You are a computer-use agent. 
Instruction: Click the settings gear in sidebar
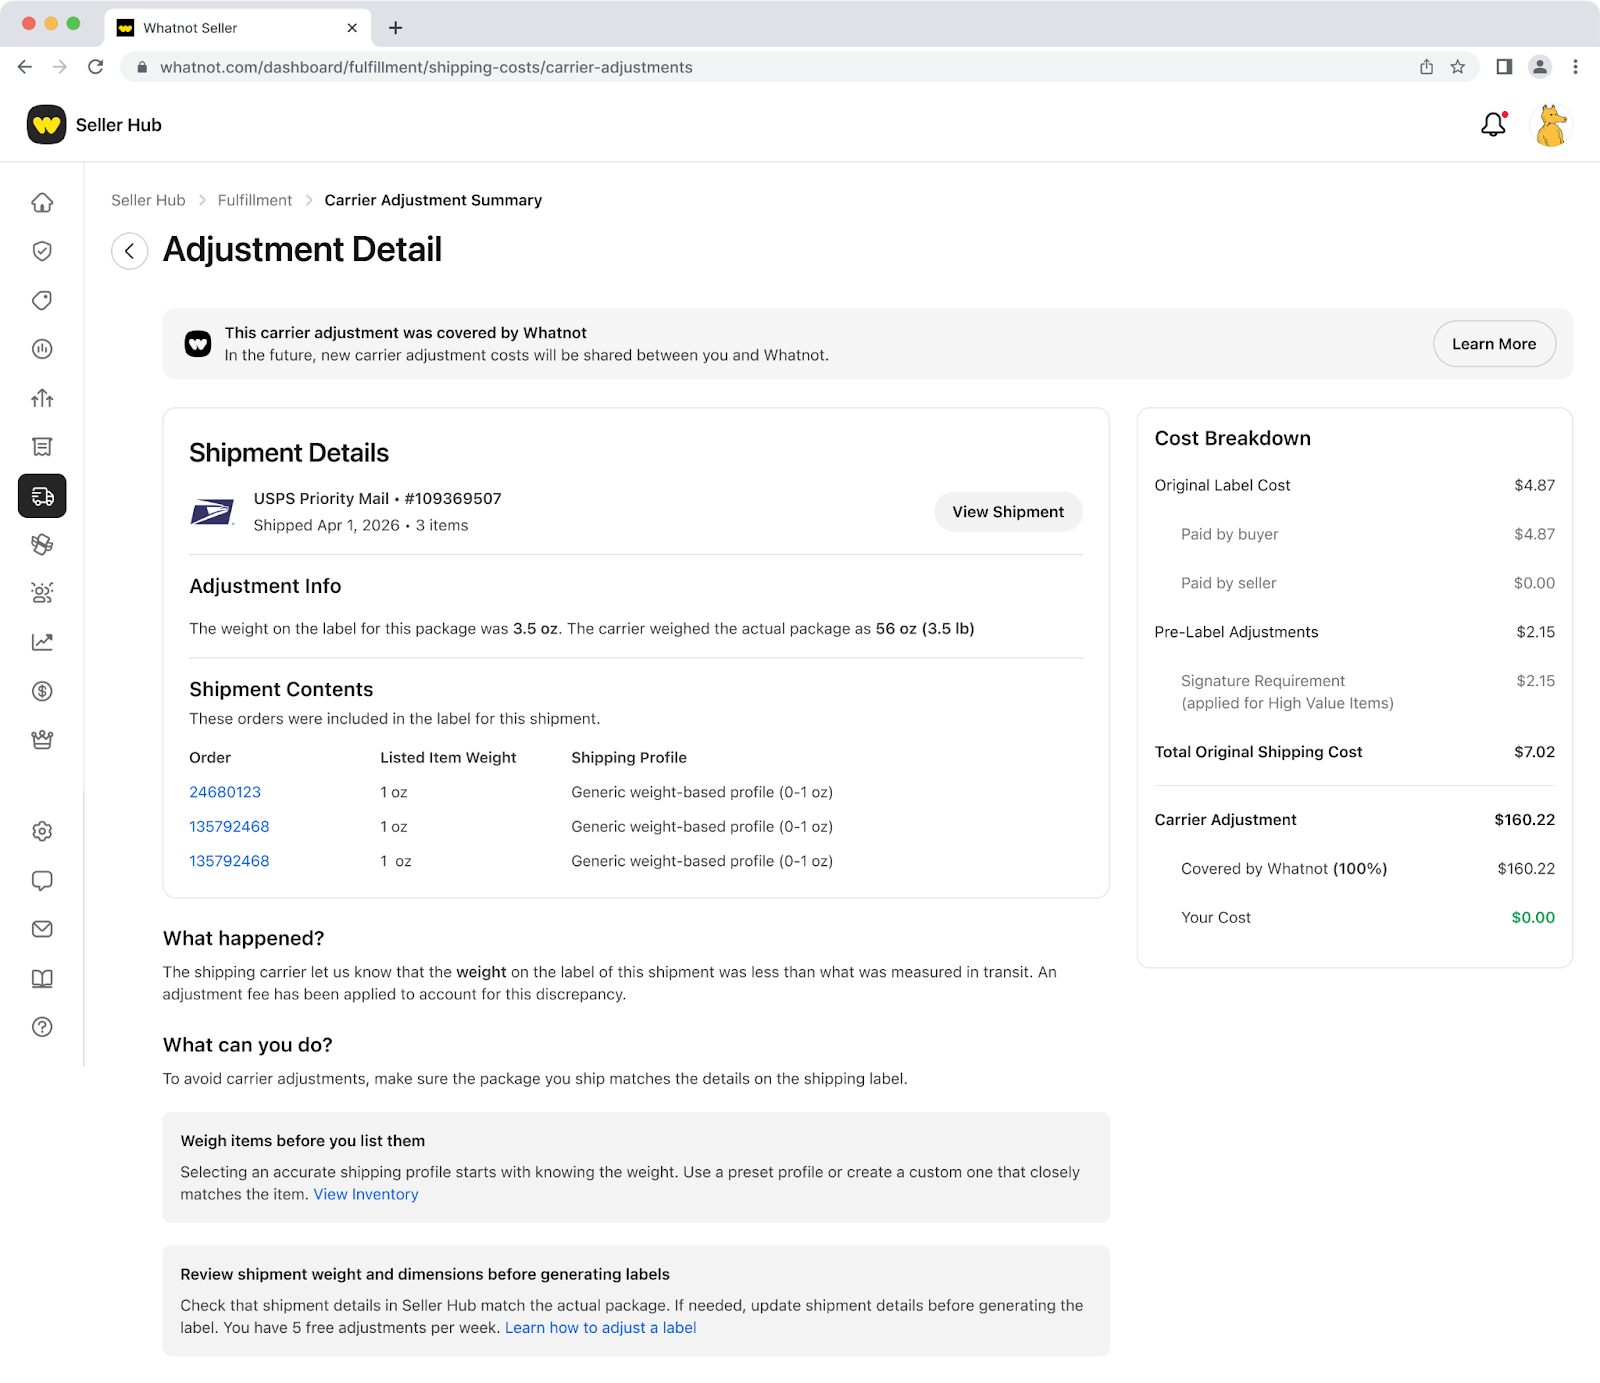(x=42, y=831)
